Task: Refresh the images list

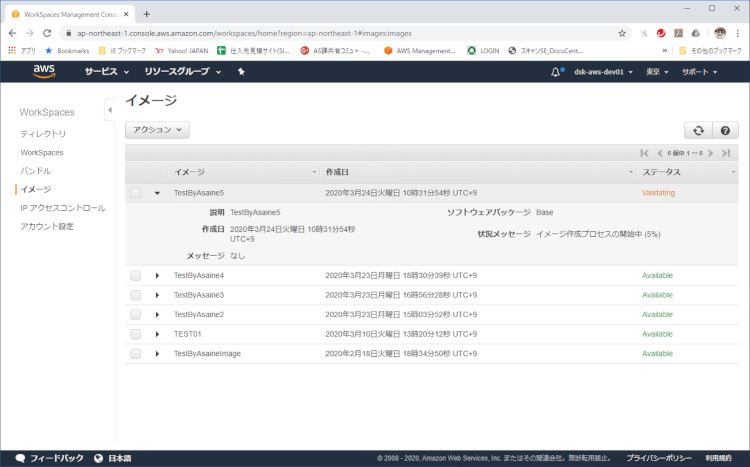Action: click(696, 130)
